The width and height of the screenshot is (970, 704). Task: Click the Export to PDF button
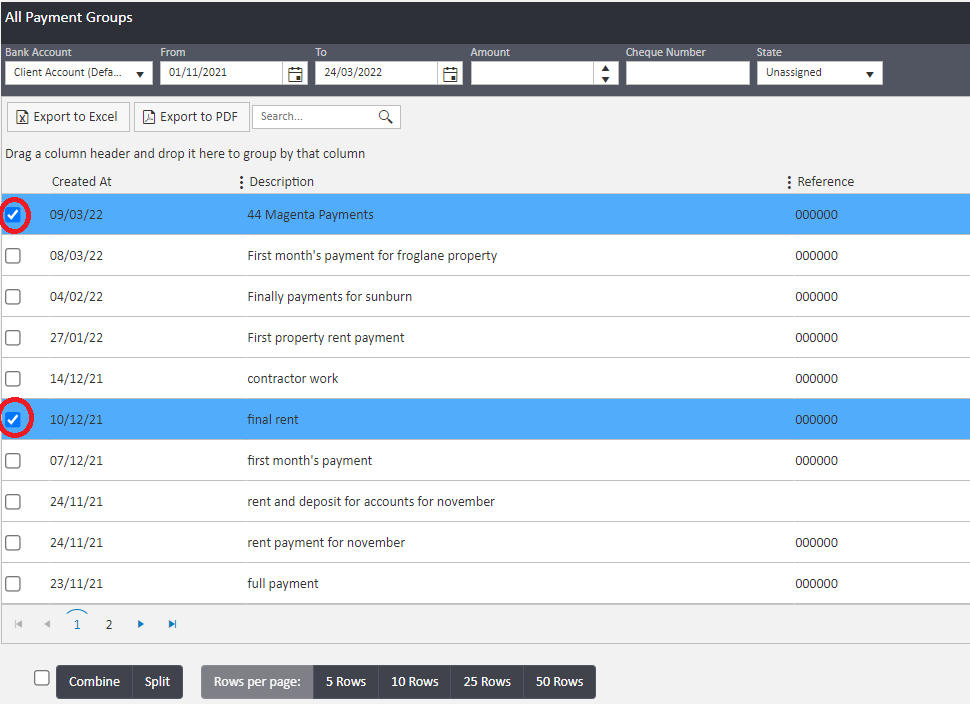(191, 117)
